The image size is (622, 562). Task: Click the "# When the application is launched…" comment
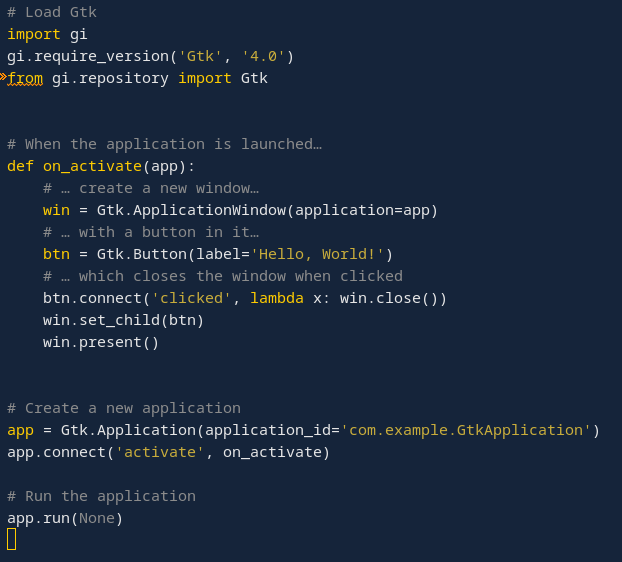[164, 144]
